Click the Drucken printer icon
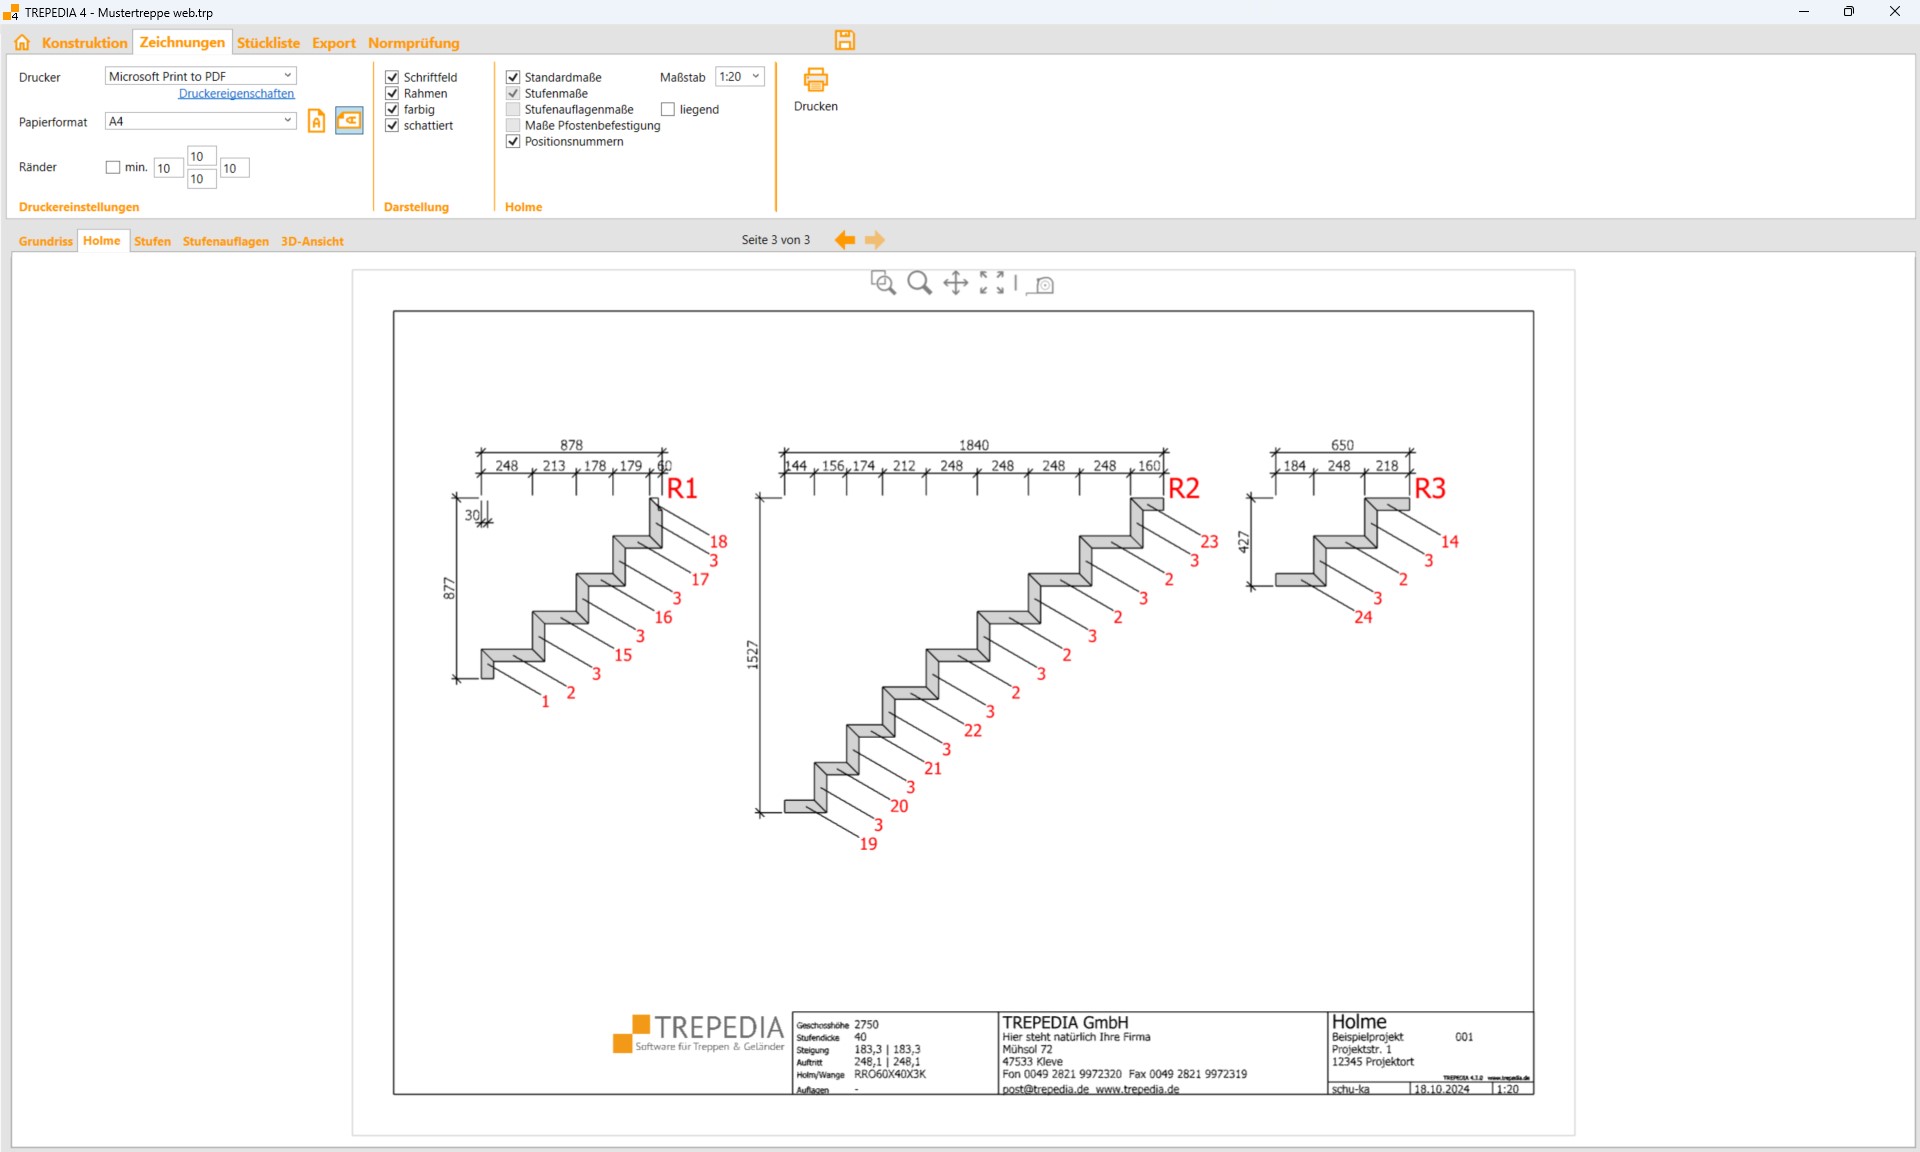This screenshot has width=1920, height=1152. point(815,80)
